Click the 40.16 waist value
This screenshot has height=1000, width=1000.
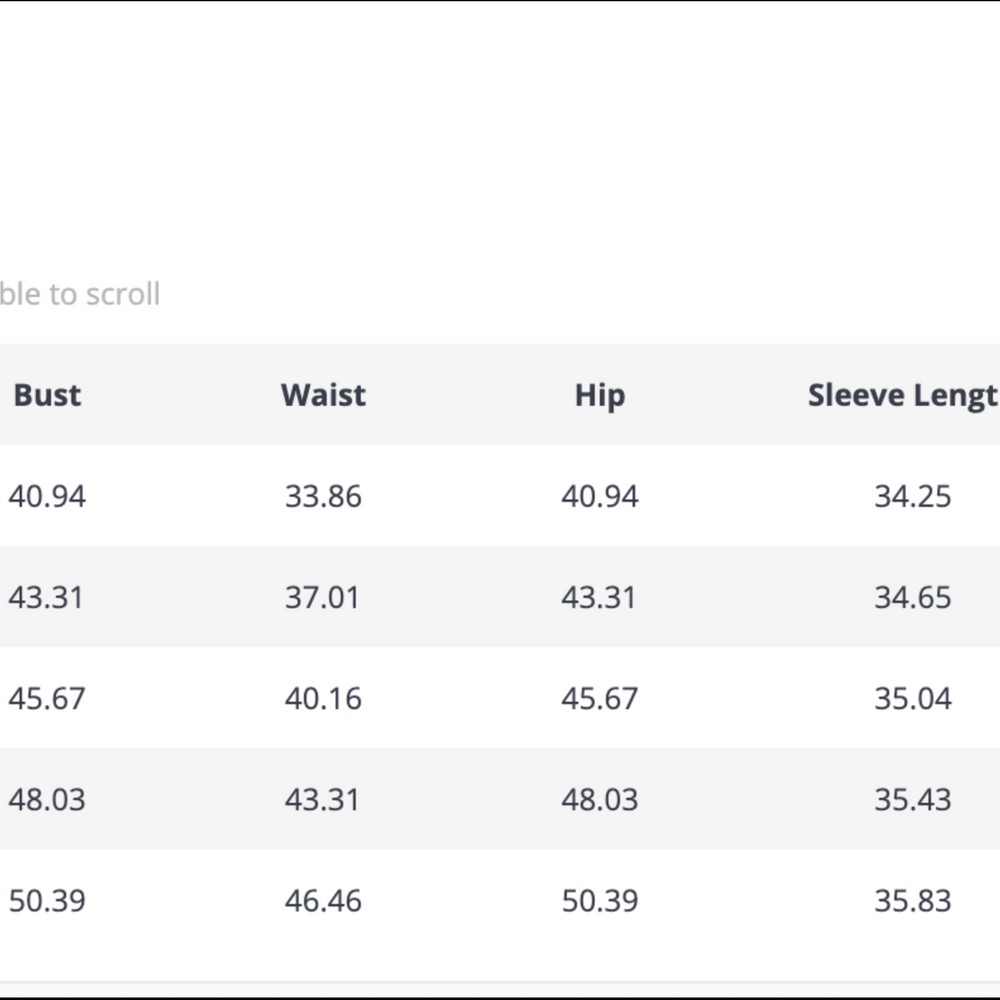point(323,698)
